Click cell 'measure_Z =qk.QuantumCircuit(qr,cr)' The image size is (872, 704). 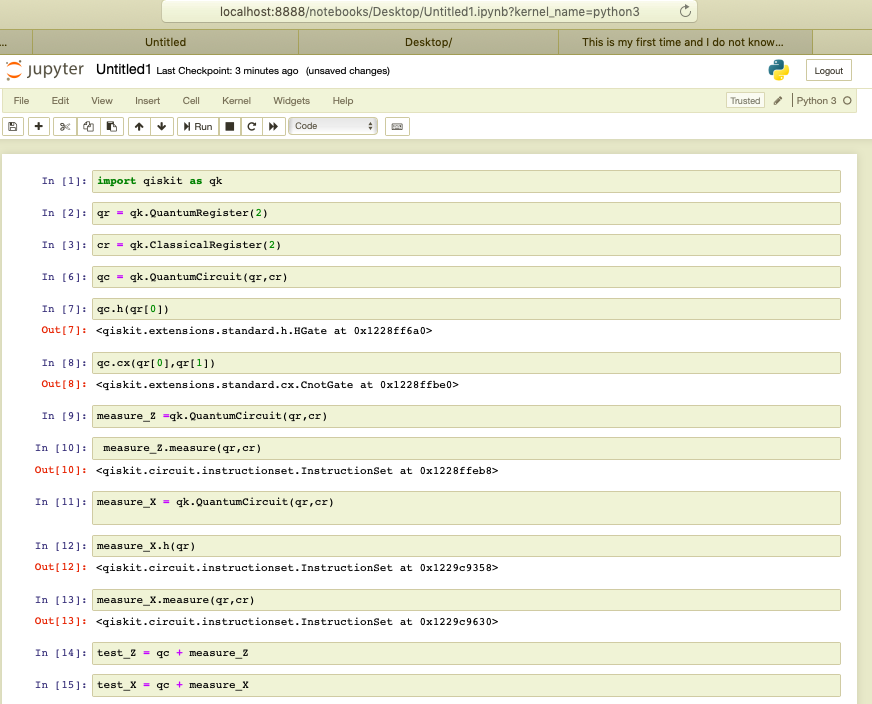click(x=466, y=417)
